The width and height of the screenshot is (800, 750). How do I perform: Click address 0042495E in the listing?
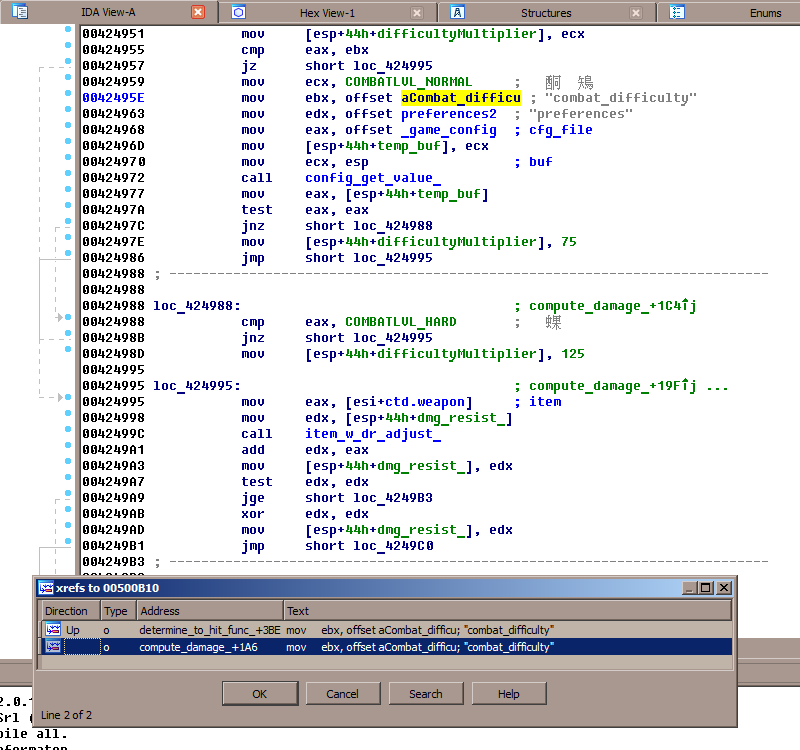(x=113, y=97)
